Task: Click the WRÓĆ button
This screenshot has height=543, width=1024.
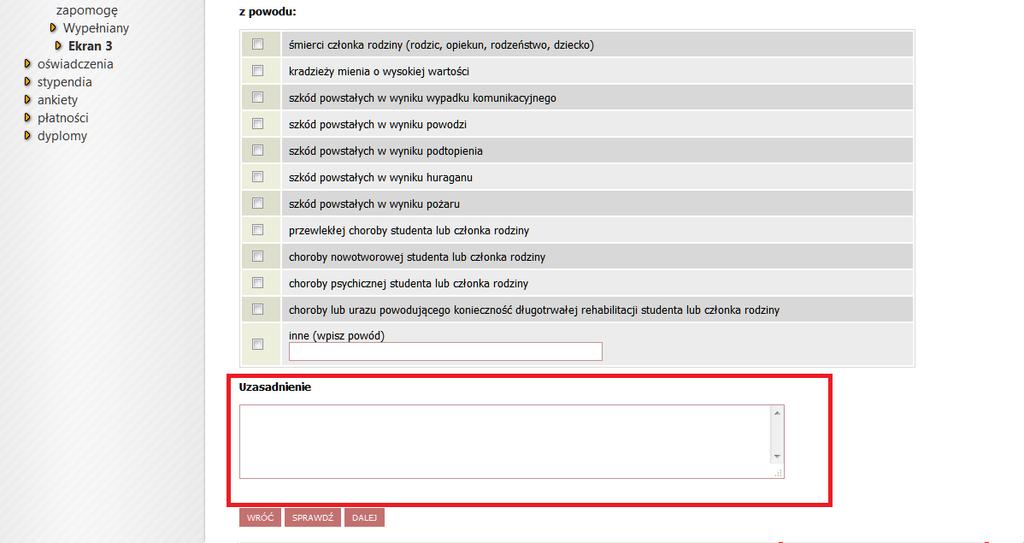Action: 260,518
